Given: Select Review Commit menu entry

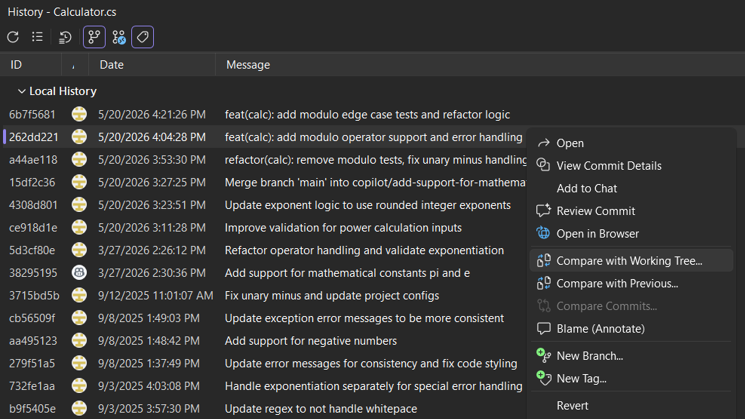Looking at the screenshot, I should point(631,211).
